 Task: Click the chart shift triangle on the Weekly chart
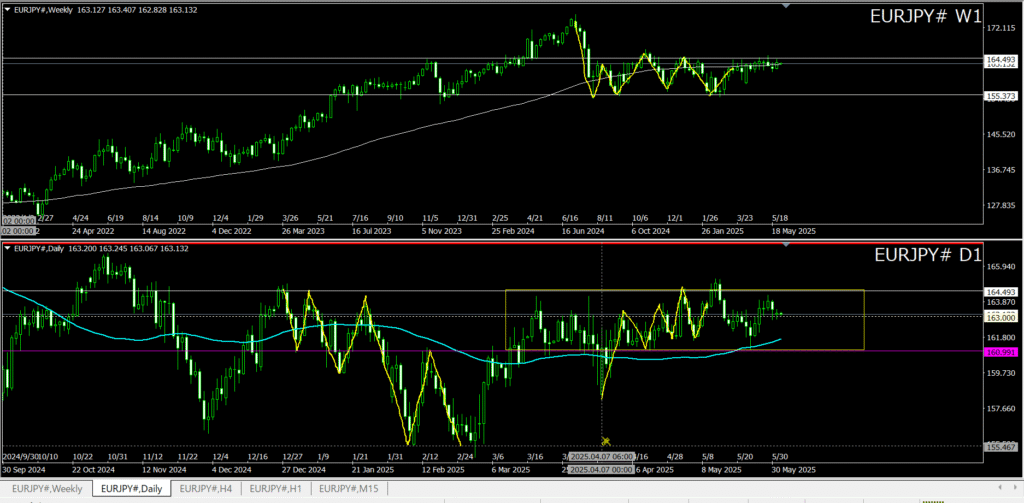[786, 5]
